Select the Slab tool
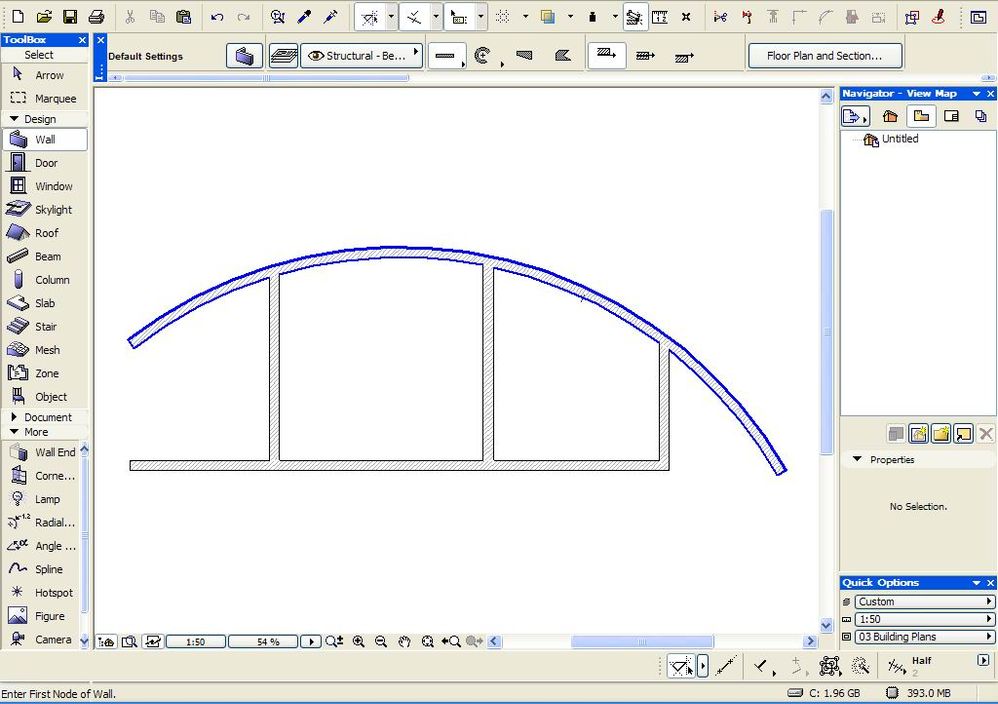 pos(45,303)
